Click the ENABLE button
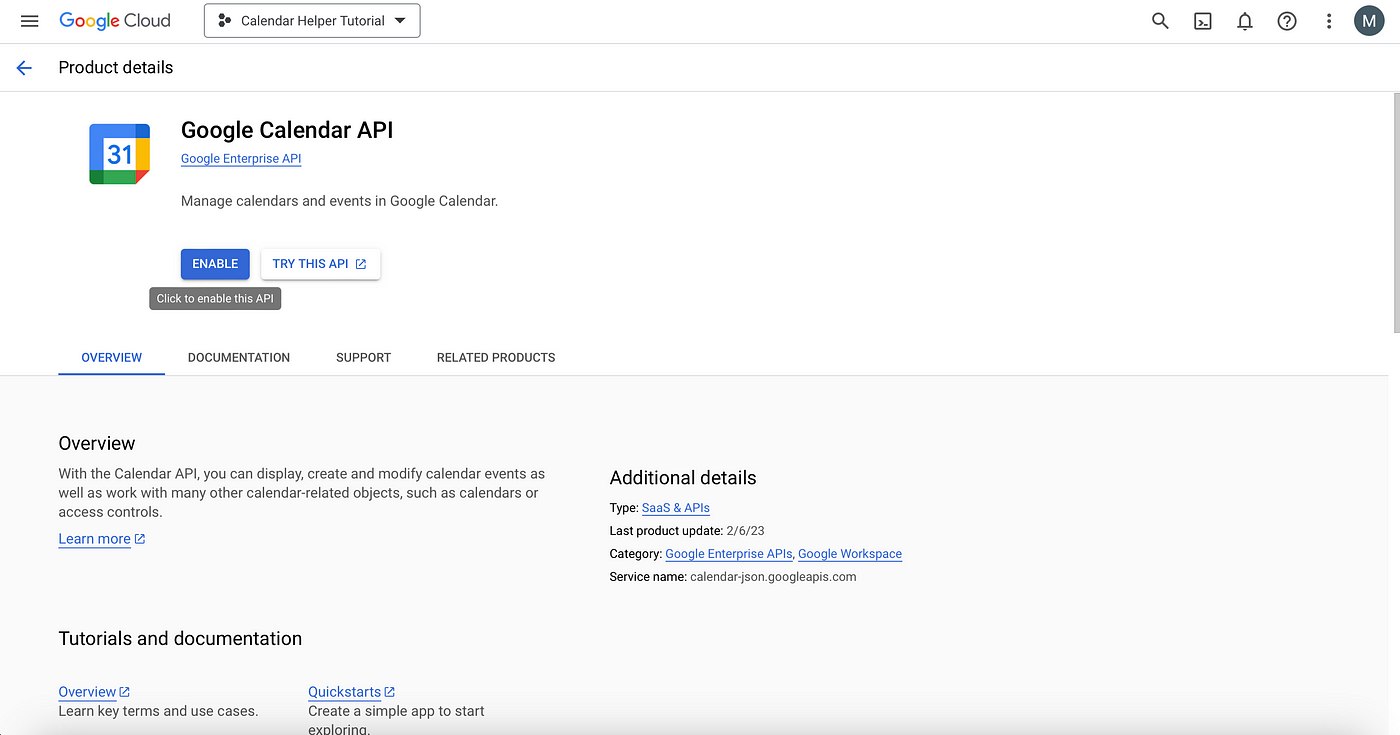This screenshot has height=735, width=1400. pos(215,264)
